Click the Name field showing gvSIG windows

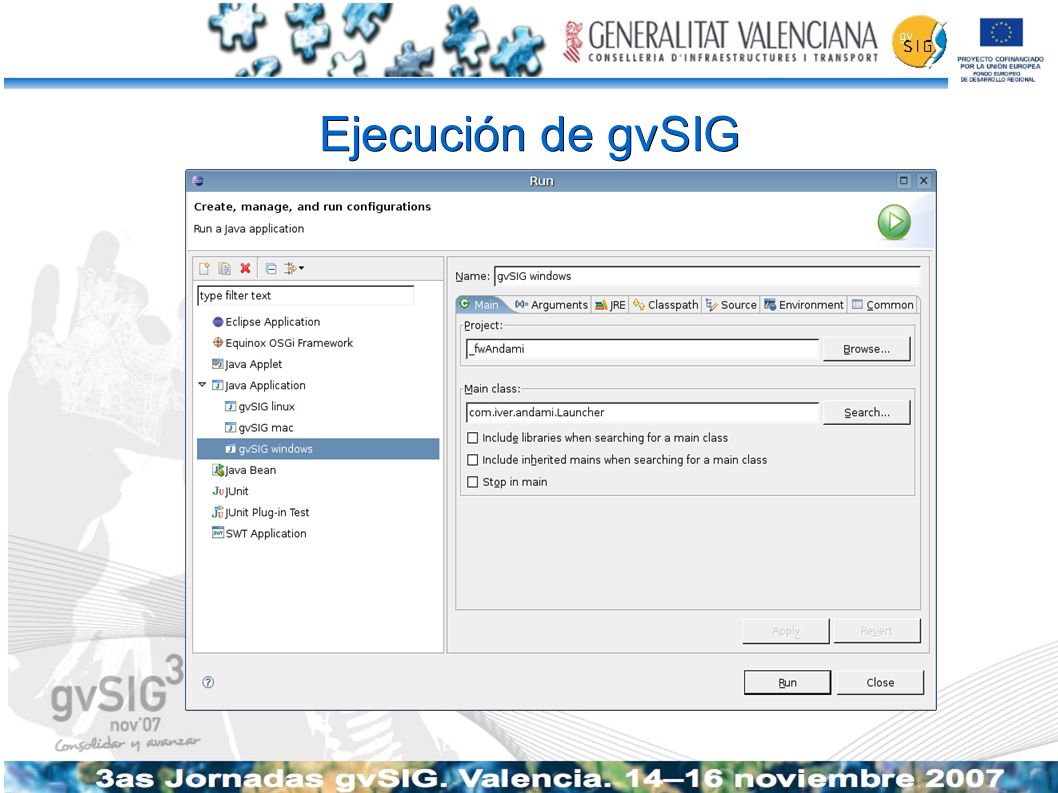pyautogui.click(x=706, y=276)
